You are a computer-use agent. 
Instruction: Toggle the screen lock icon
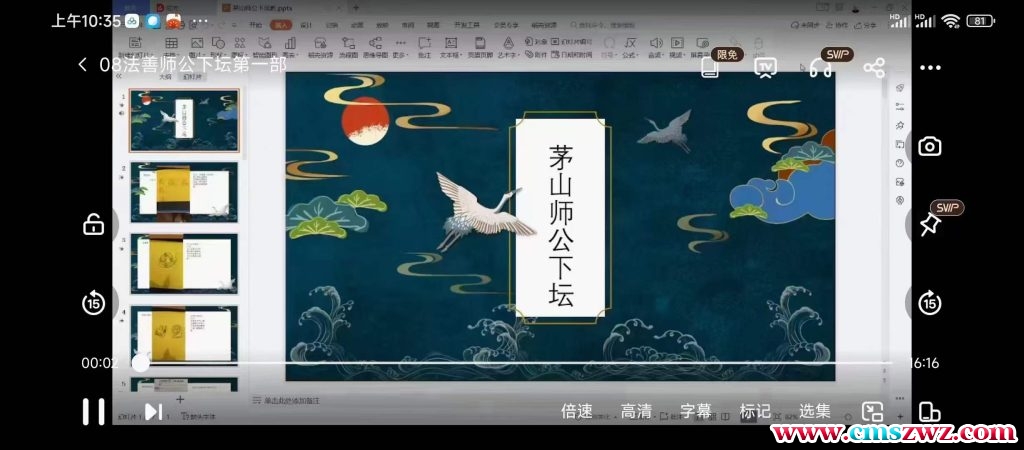(93, 224)
